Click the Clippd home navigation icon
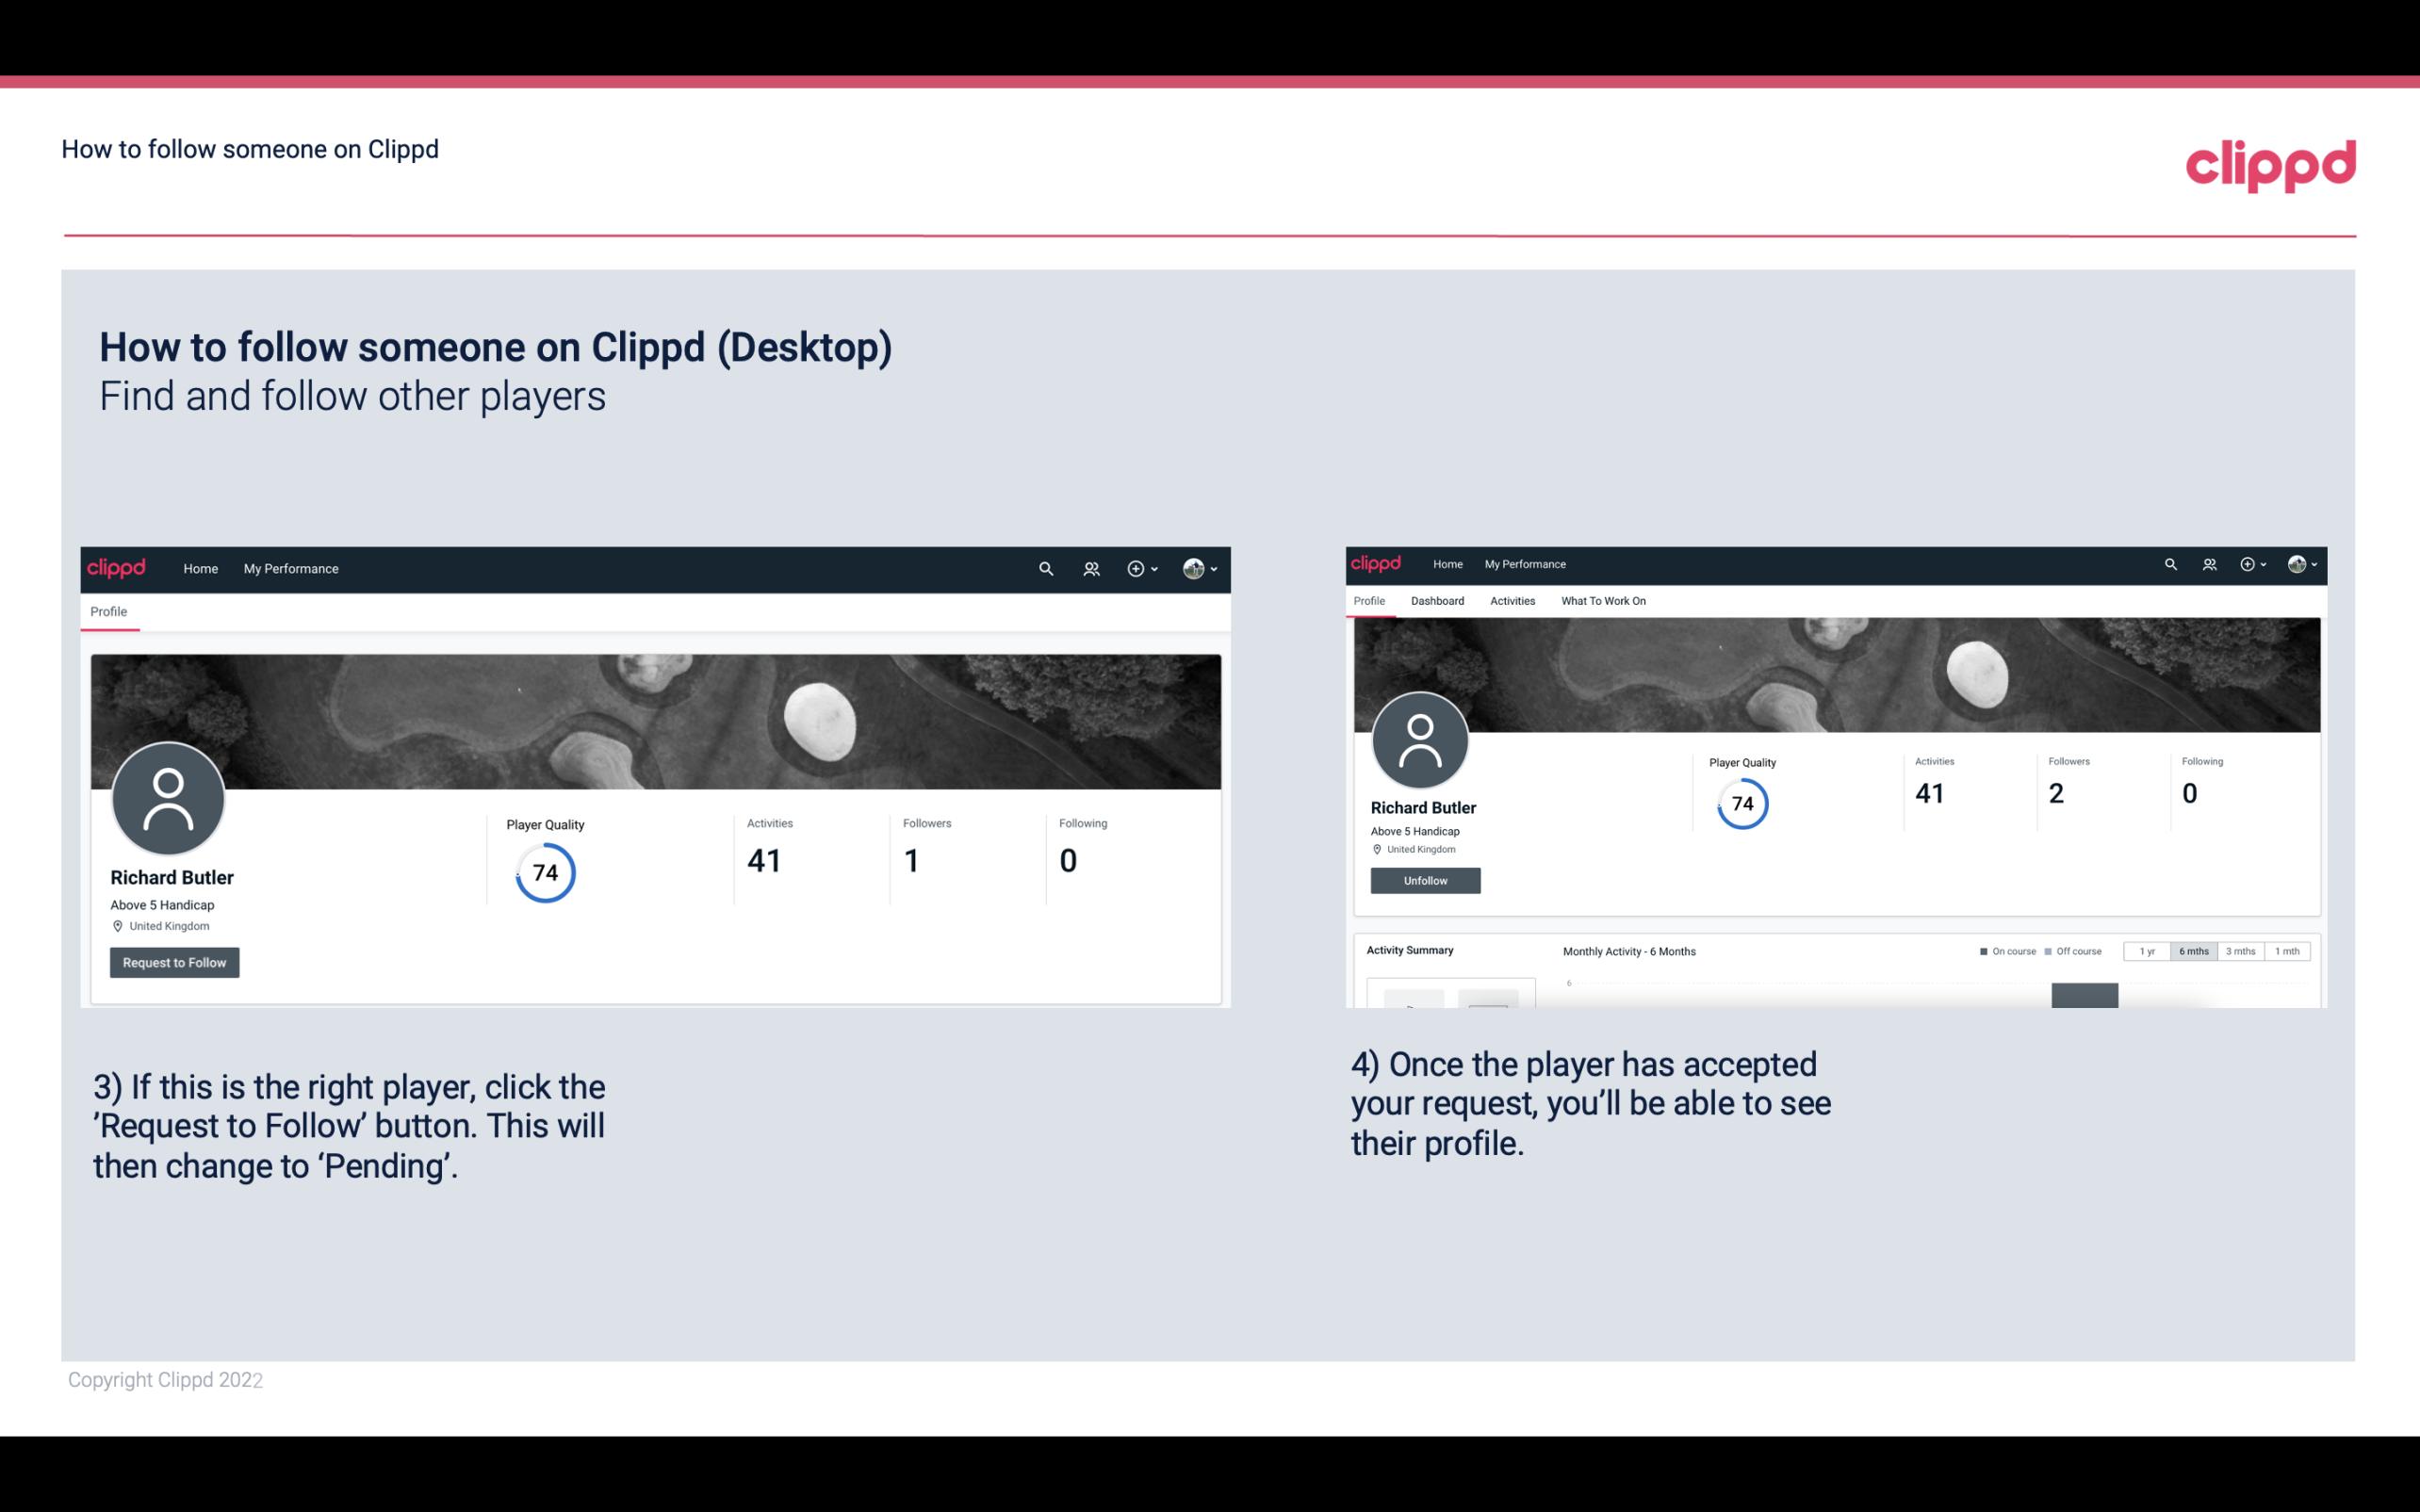The width and height of the screenshot is (2420, 1512). tap(117, 568)
